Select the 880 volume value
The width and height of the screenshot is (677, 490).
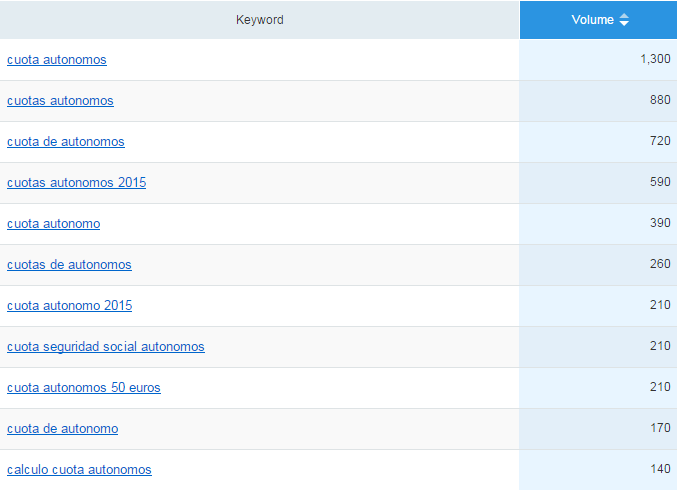point(660,101)
